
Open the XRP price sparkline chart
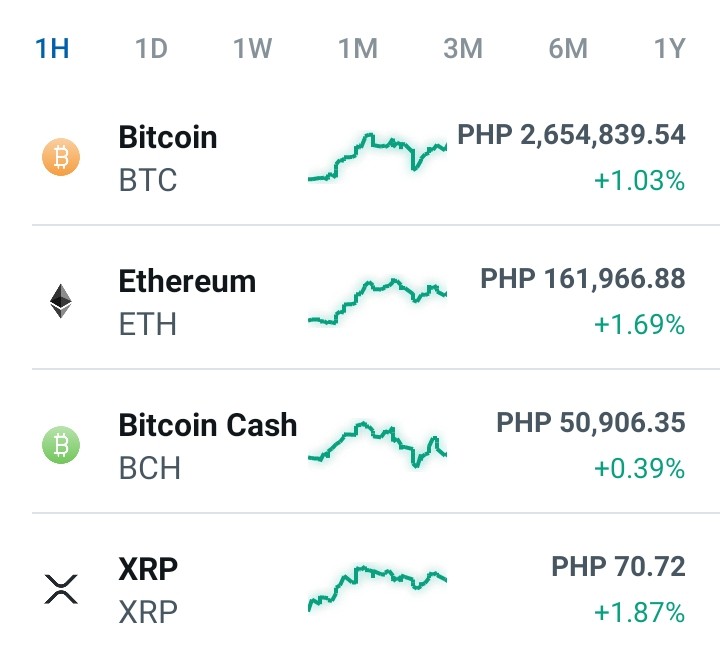(377, 589)
